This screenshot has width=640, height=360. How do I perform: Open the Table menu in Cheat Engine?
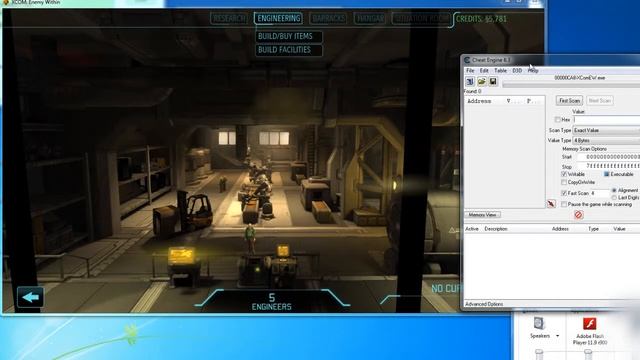pyautogui.click(x=500, y=71)
